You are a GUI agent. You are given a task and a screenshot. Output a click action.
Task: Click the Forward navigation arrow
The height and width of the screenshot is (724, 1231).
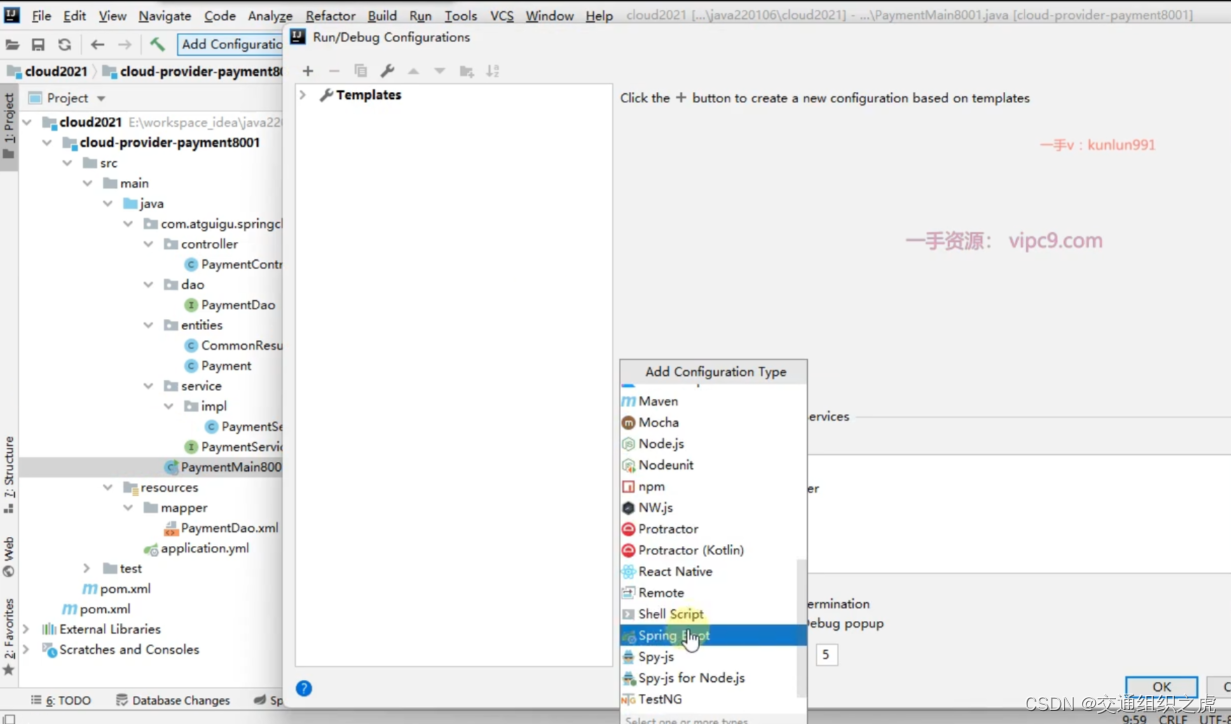point(124,45)
